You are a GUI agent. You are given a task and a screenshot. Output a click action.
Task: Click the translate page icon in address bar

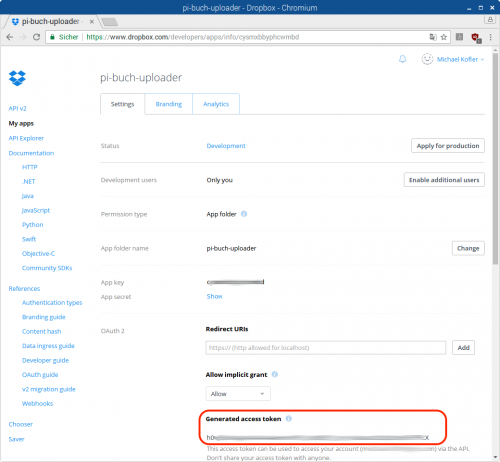[433, 37]
